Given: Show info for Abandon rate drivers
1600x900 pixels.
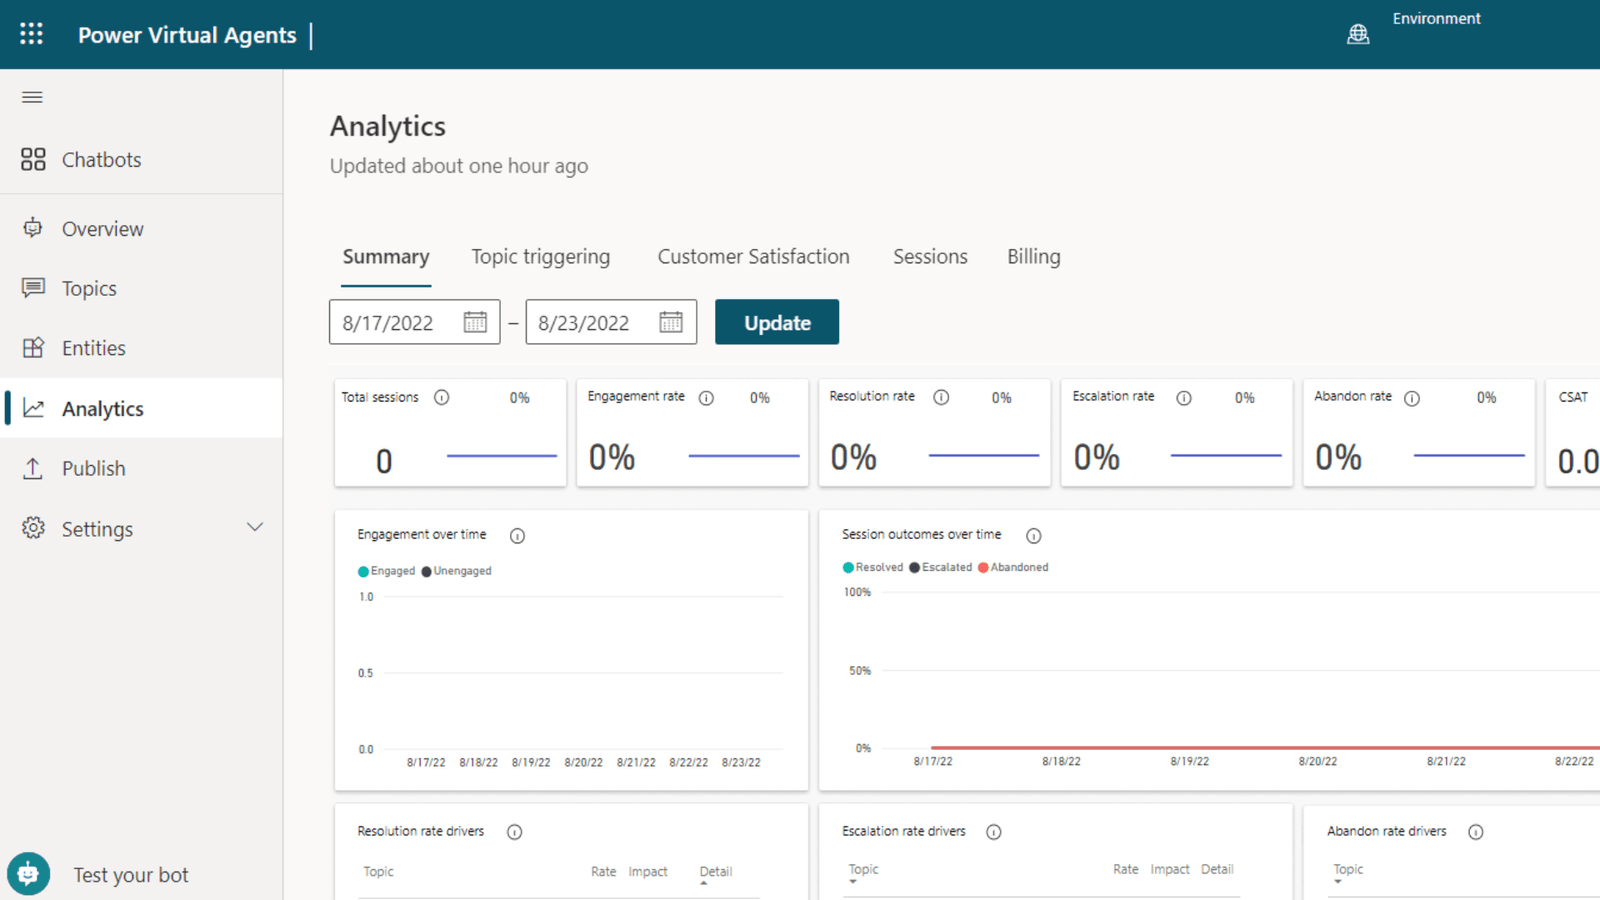Looking at the screenshot, I should [x=1476, y=832].
